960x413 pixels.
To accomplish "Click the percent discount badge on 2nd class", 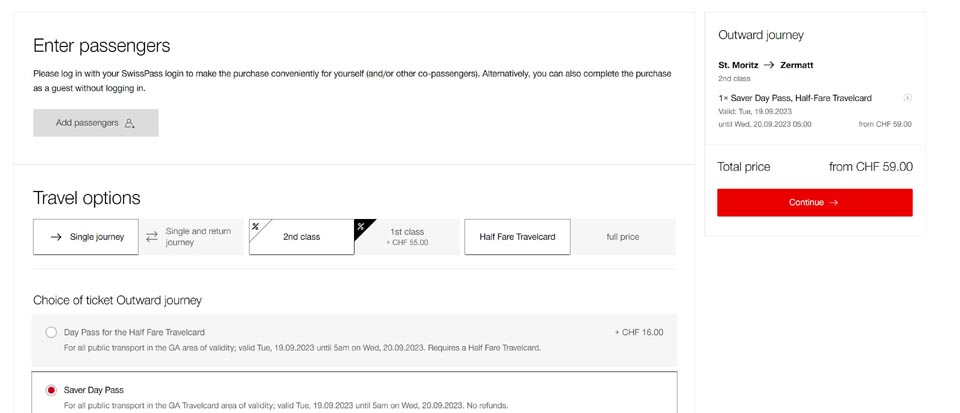I will (x=255, y=226).
